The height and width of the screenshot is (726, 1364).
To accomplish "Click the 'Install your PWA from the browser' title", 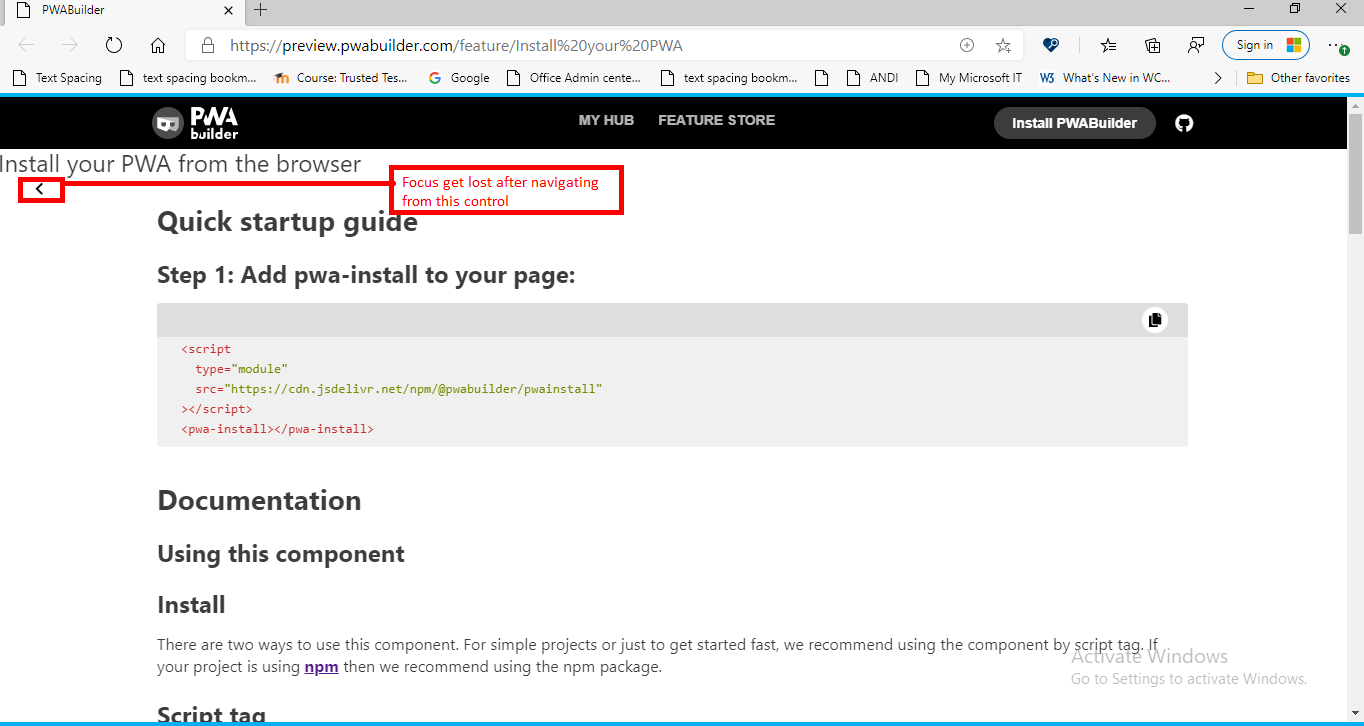I will [x=180, y=164].
